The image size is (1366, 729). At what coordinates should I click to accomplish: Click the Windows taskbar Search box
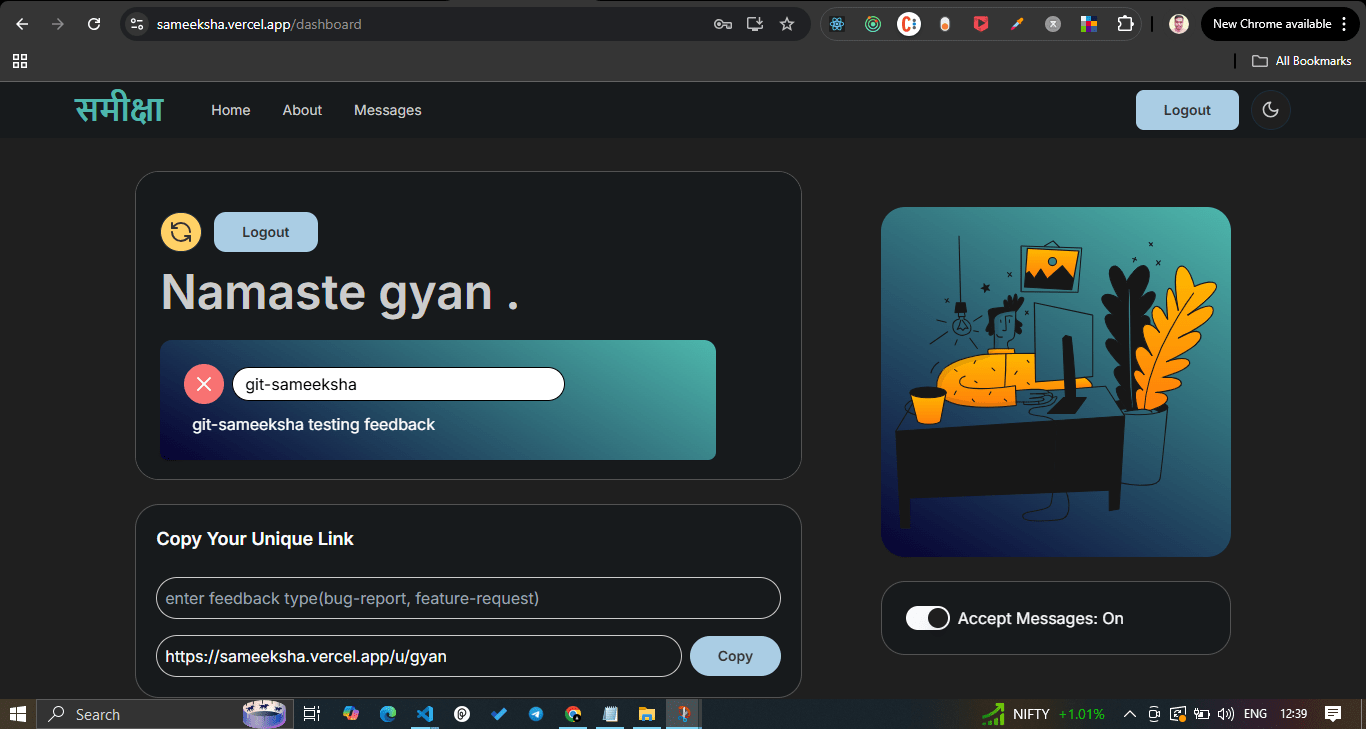point(165,714)
